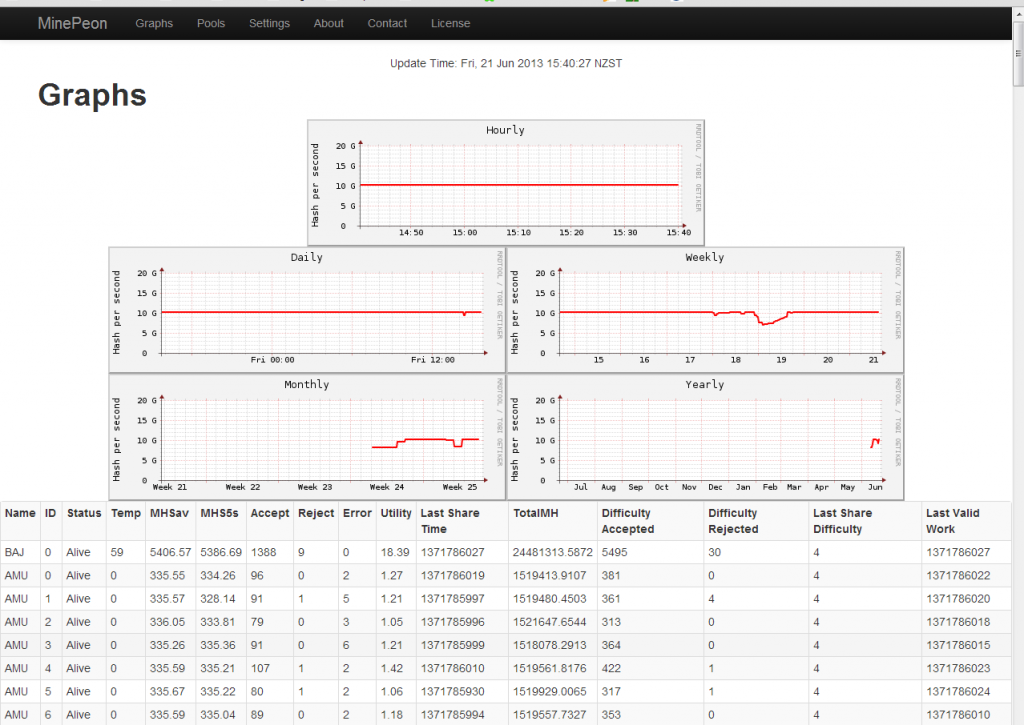This screenshot has width=1024, height=725.
Task: Click the MinePeon brand link
Action: [x=72, y=24]
